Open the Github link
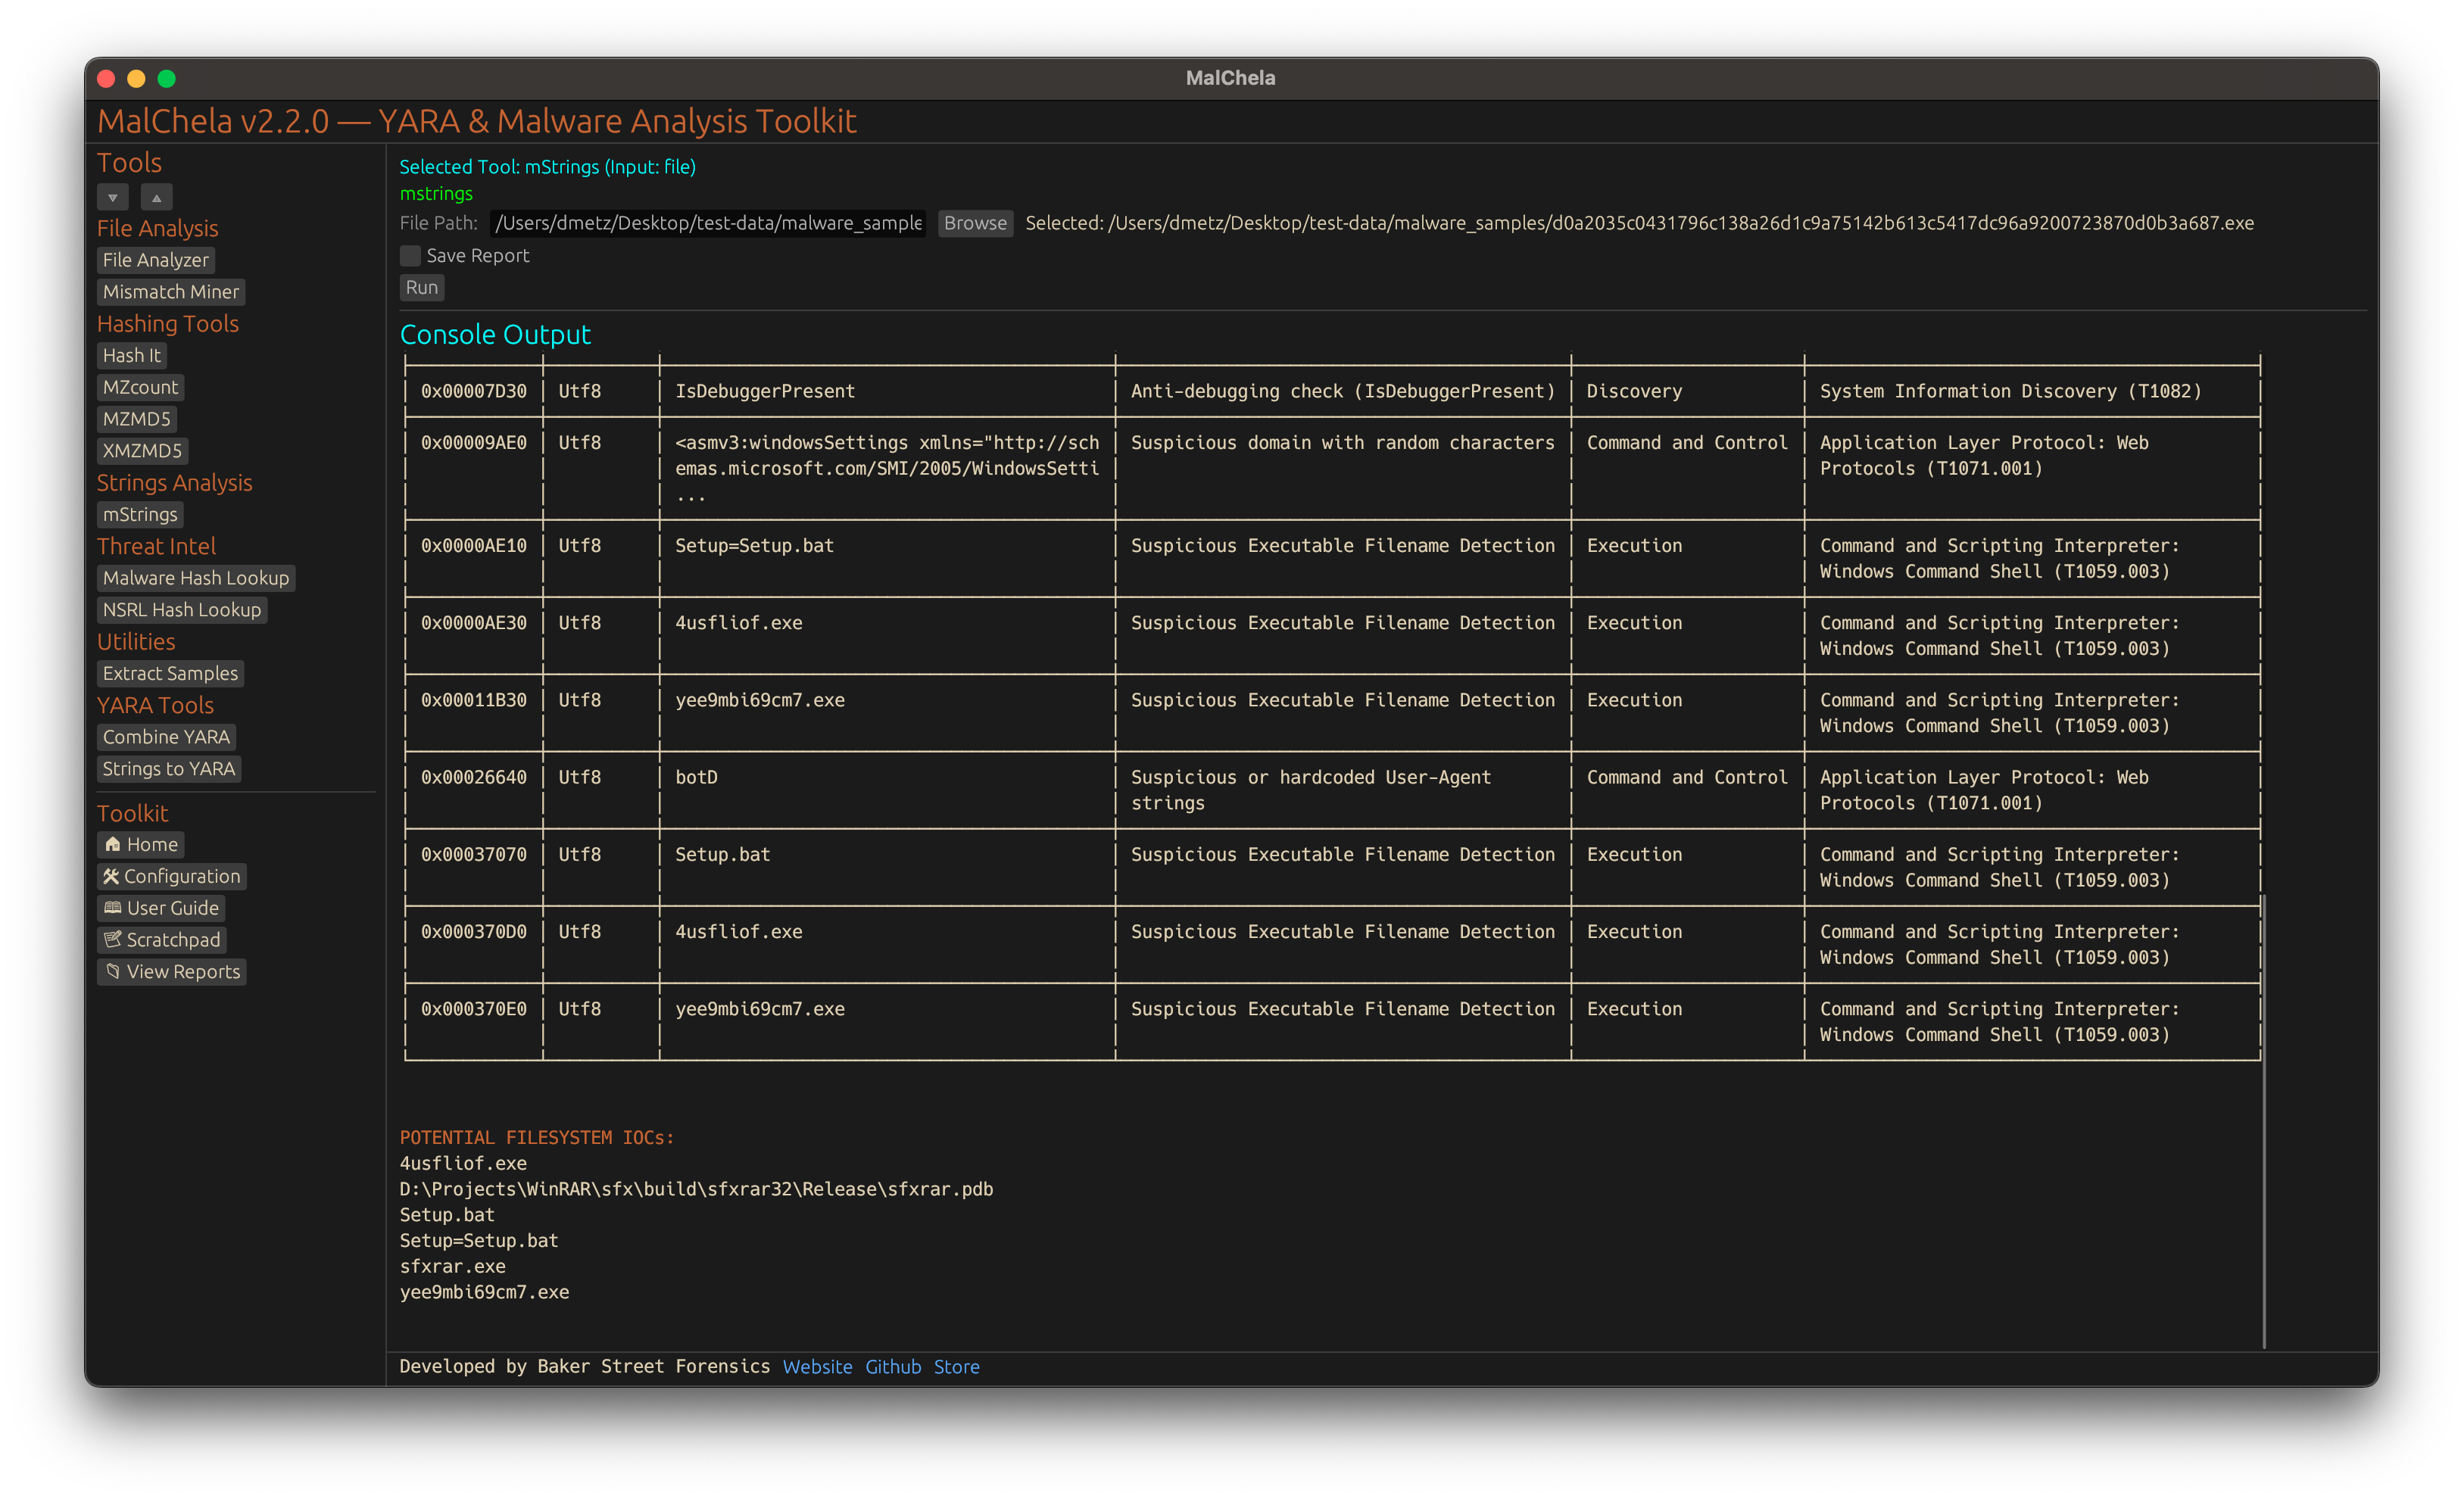This screenshot has height=1499, width=2464. (893, 1366)
